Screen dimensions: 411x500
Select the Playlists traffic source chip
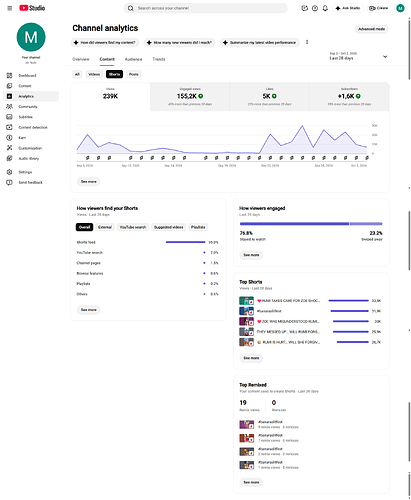click(198, 227)
